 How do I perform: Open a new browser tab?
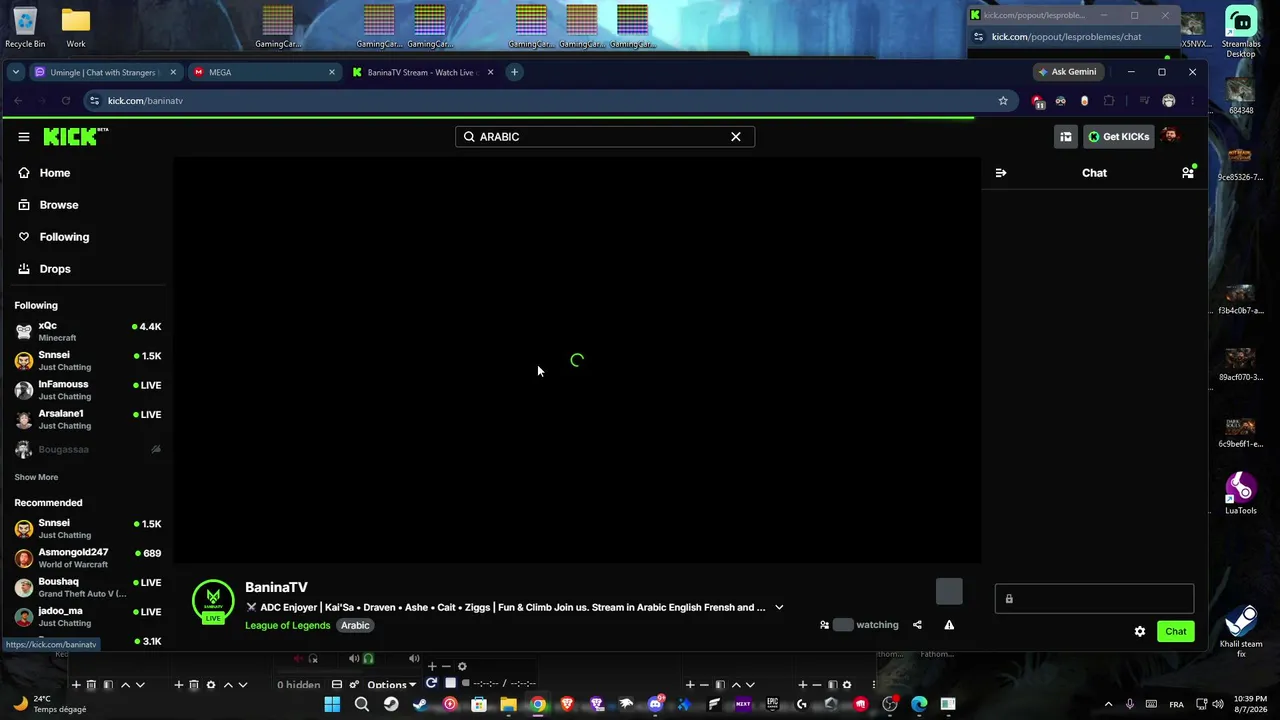(x=514, y=72)
